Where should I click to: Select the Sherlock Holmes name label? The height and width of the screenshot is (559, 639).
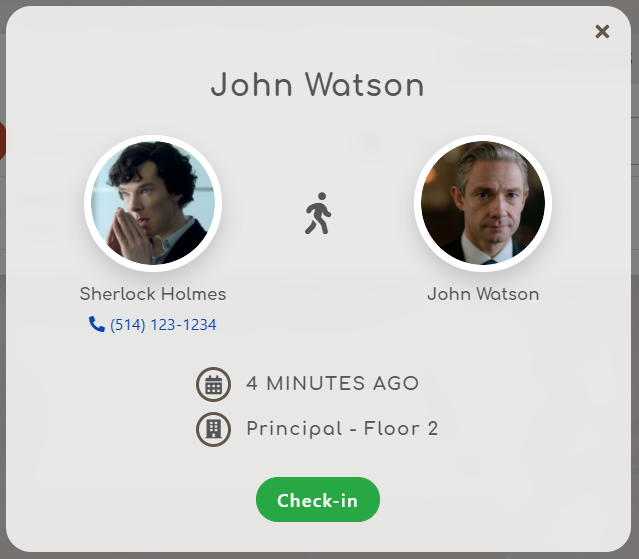(153, 294)
